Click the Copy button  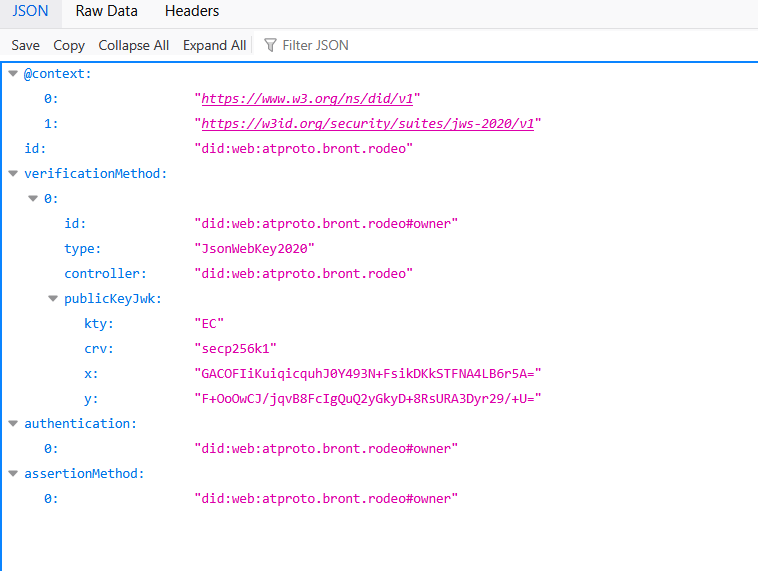tap(69, 45)
